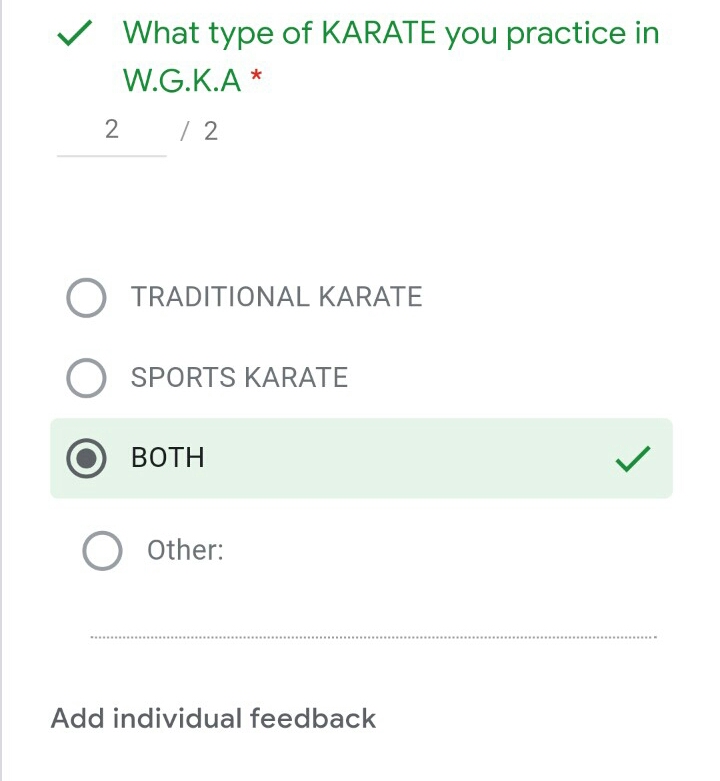Click the question title about KARATE practice
720x781 pixels.
(x=391, y=34)
